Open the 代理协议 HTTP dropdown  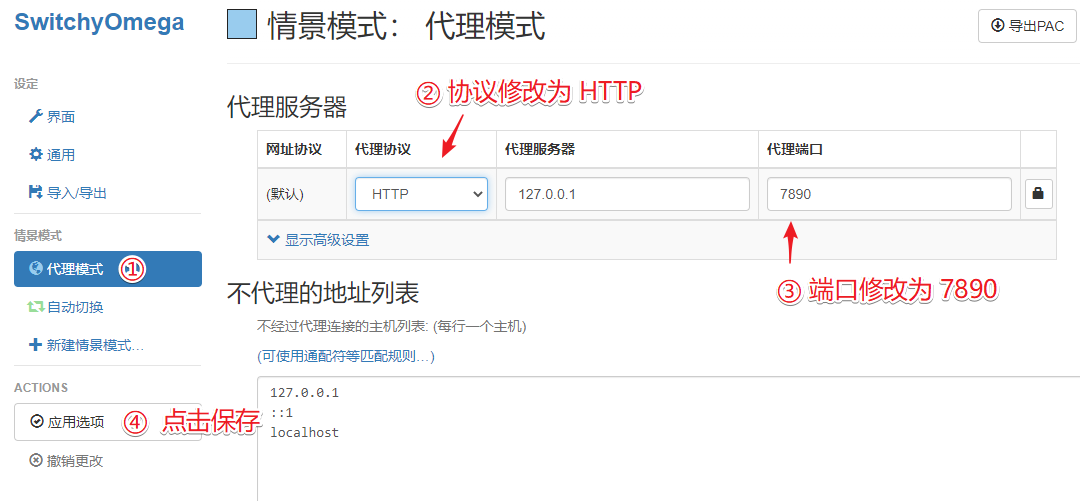click(422, 194)
